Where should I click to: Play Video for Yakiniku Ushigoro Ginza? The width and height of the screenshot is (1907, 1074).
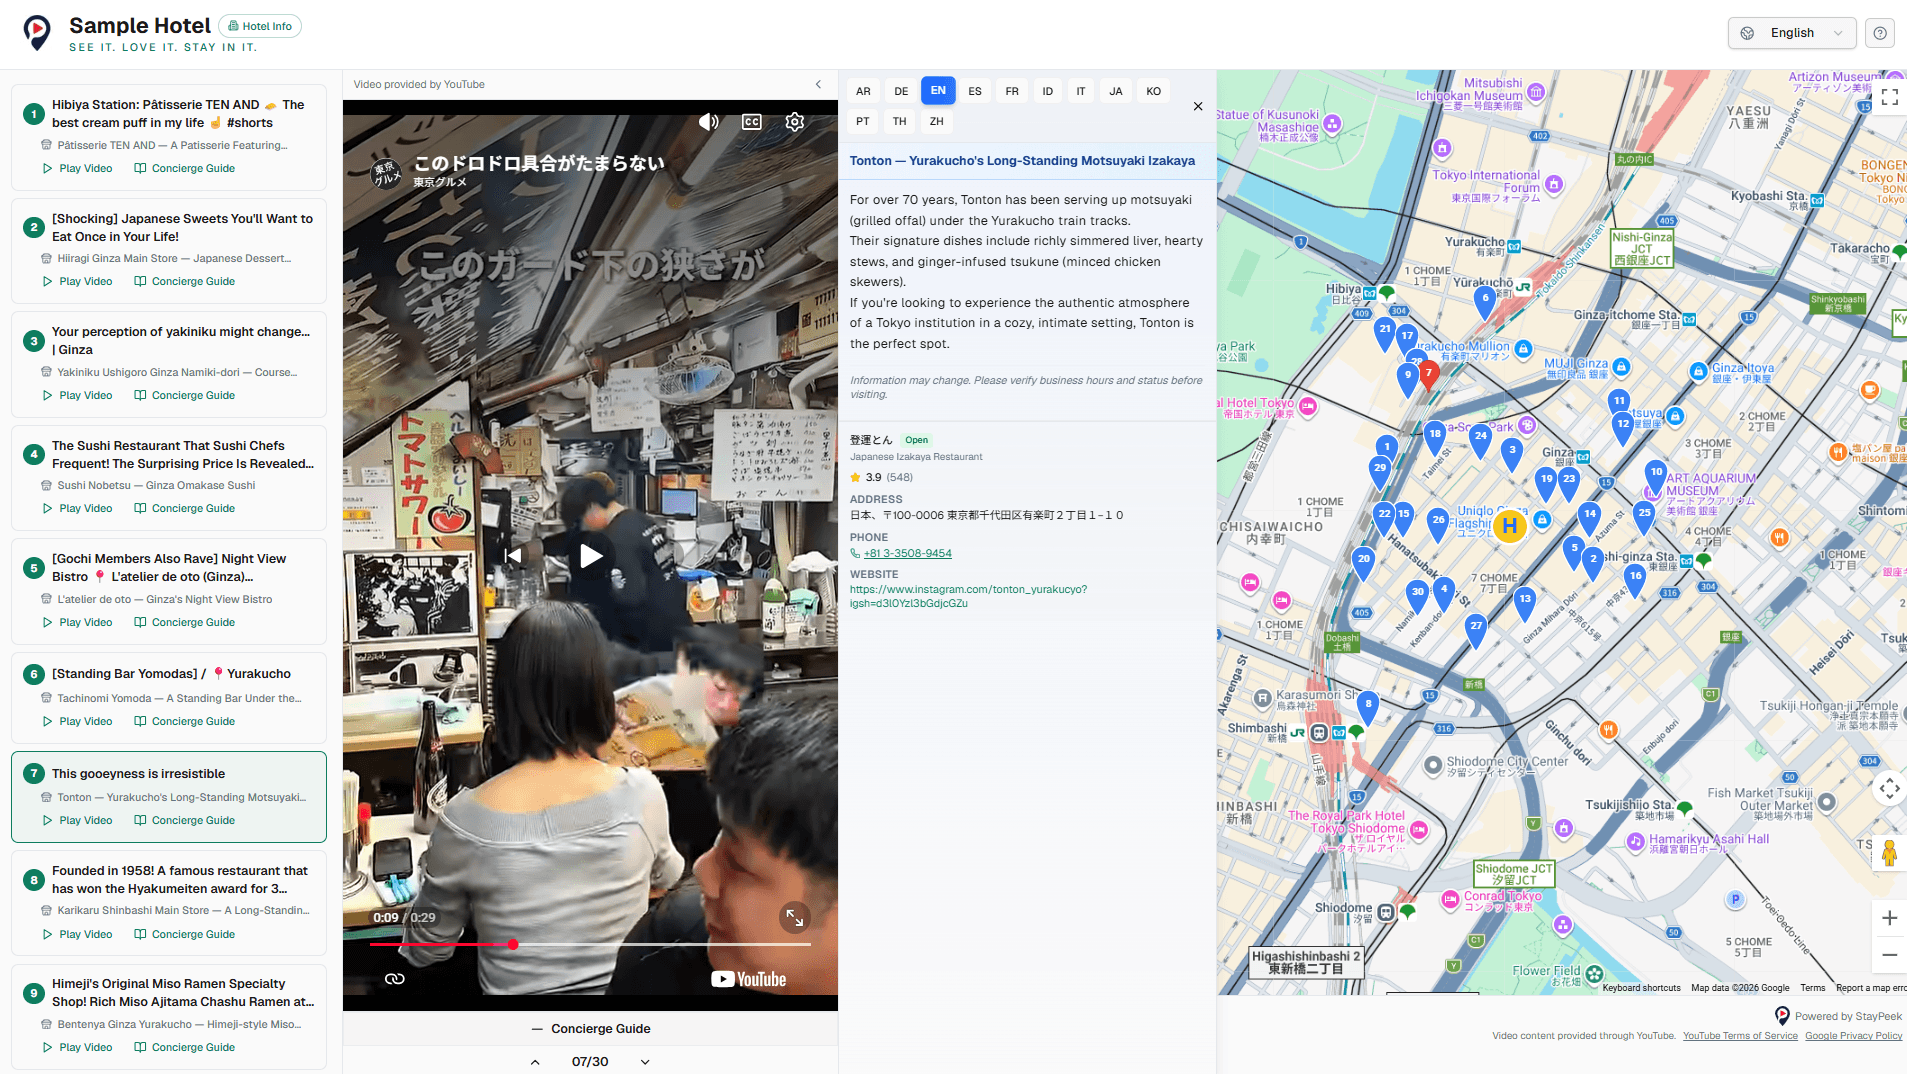point(77,395)
